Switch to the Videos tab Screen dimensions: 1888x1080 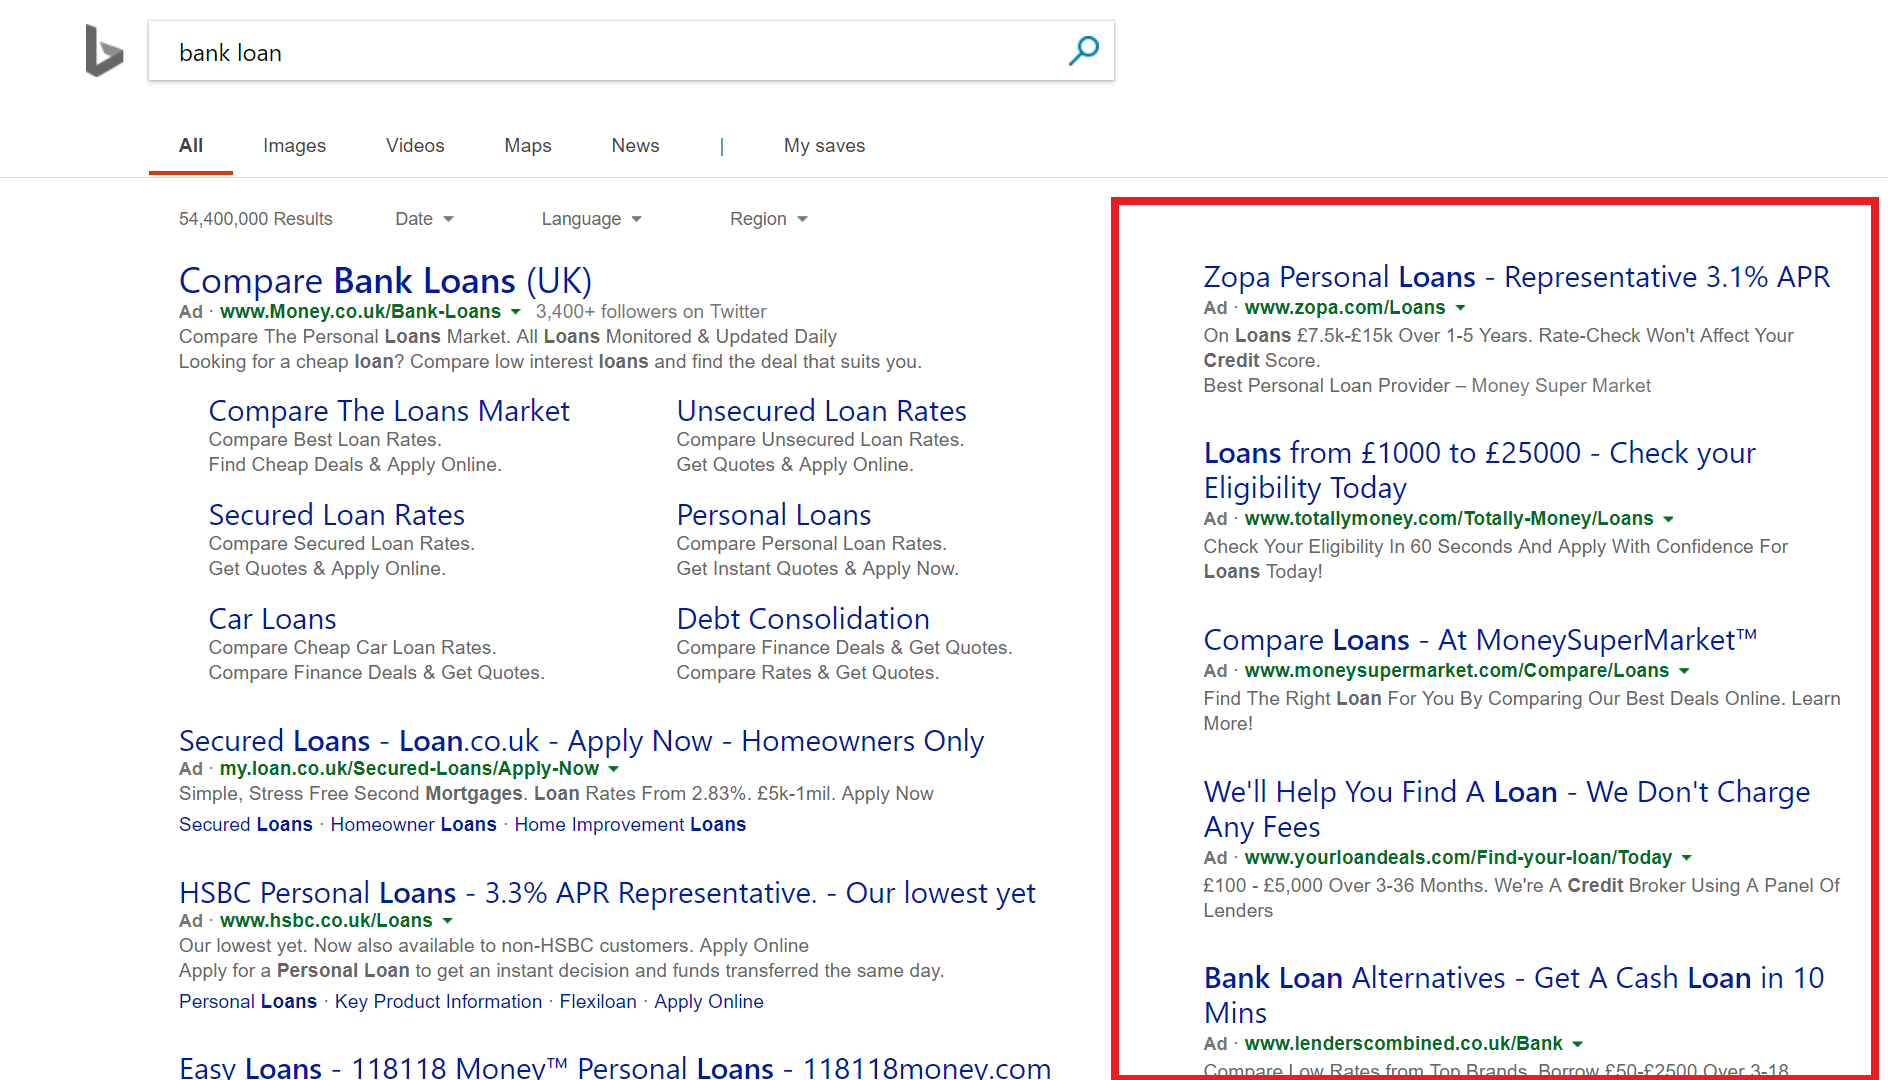(x=415, y=146)
